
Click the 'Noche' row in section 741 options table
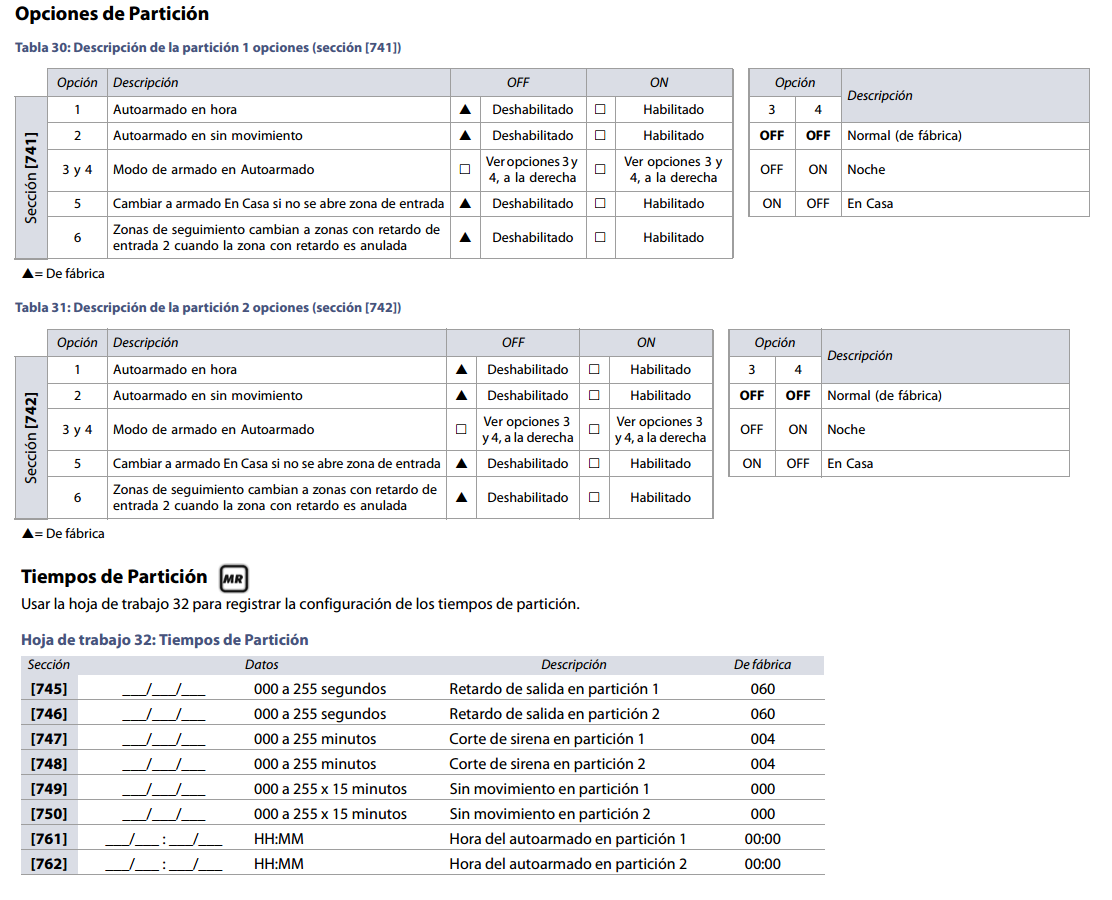click(x=918, y=169)
